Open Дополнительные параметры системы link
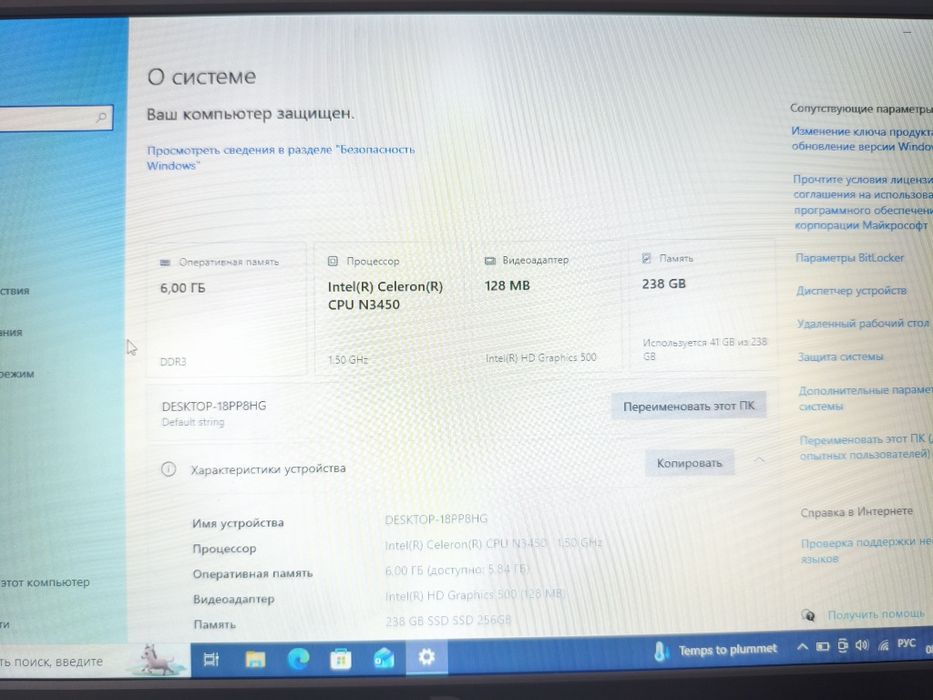The image size is (933, 700). click(865, 398)
